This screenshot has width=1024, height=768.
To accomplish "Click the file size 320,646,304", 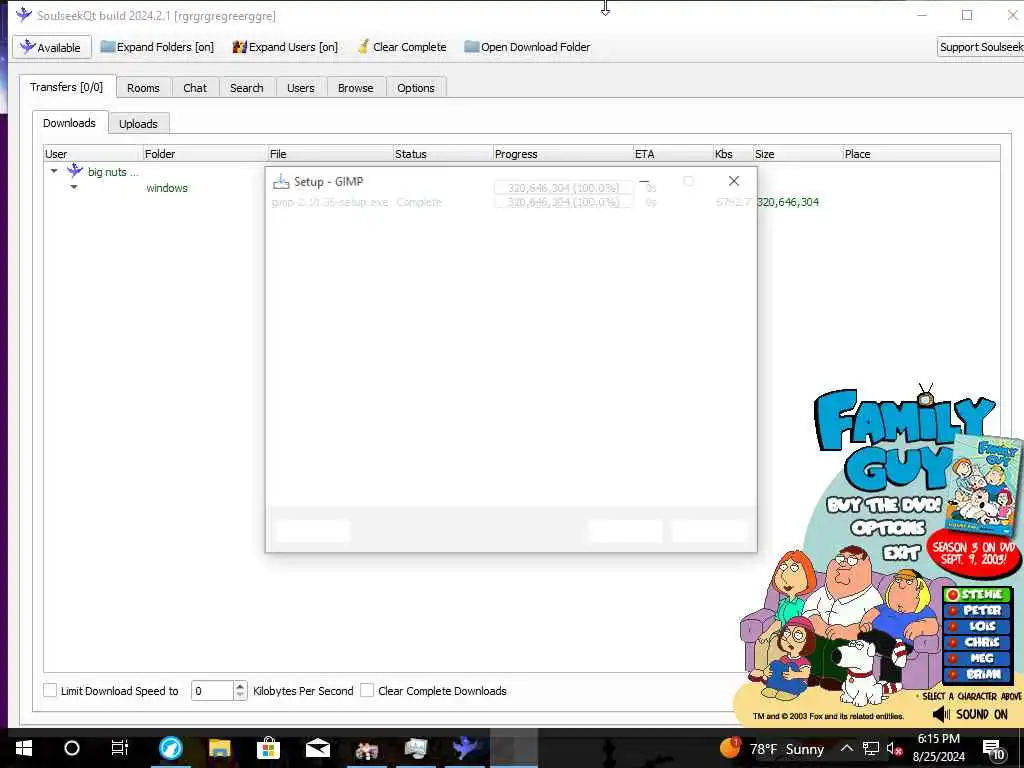I will [x=788, y=202].
